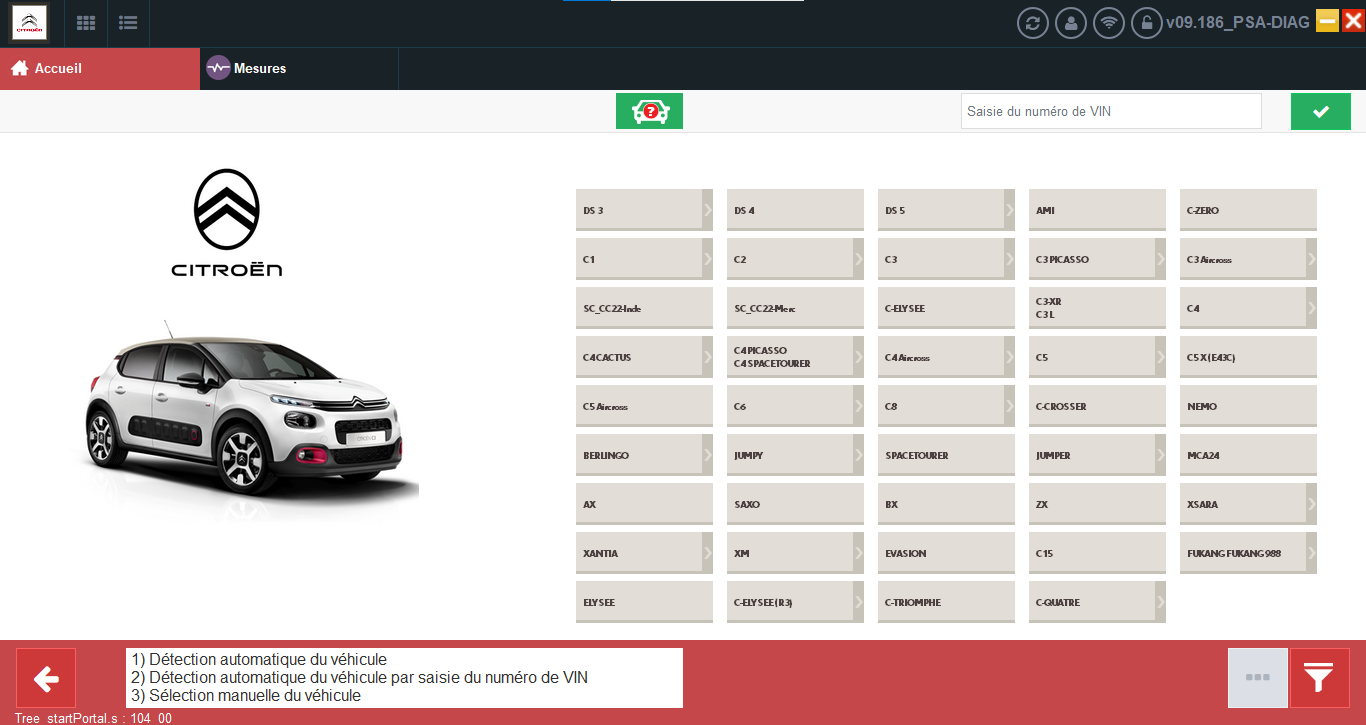1366x725 pixels.
Task: Open the grid view icon
Action: point(86,22)
